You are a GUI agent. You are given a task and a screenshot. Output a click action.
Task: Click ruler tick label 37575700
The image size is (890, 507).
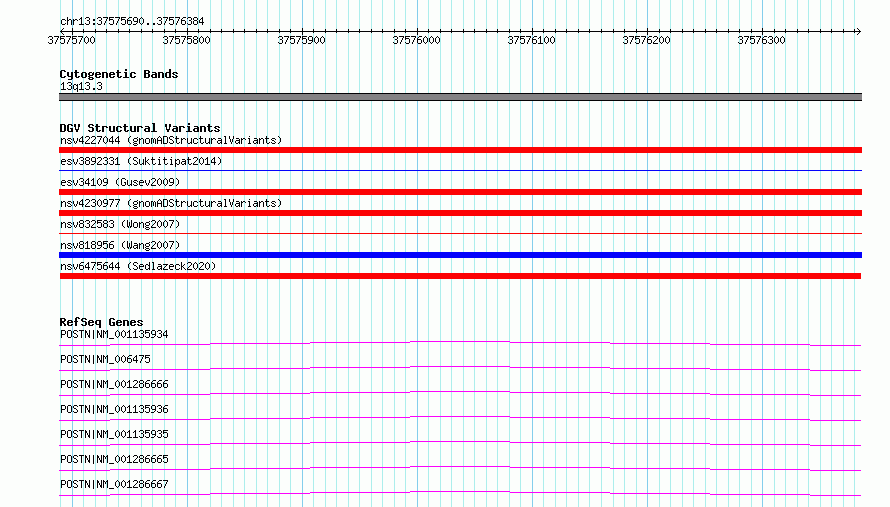pyautogui.click(x=72, y=40)
